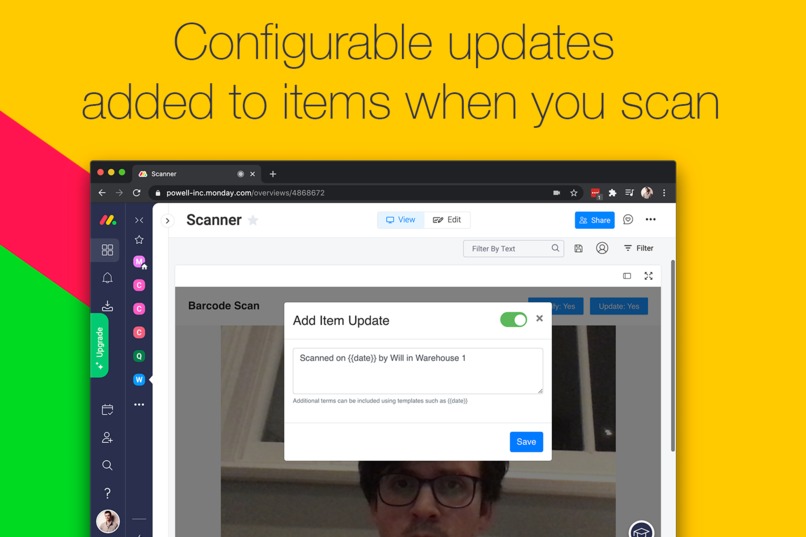Image resolution: width=806 pixels, height=537 pixels.
Task: Open the browser extensions puzzle icon
Action: tap(612, 193)
